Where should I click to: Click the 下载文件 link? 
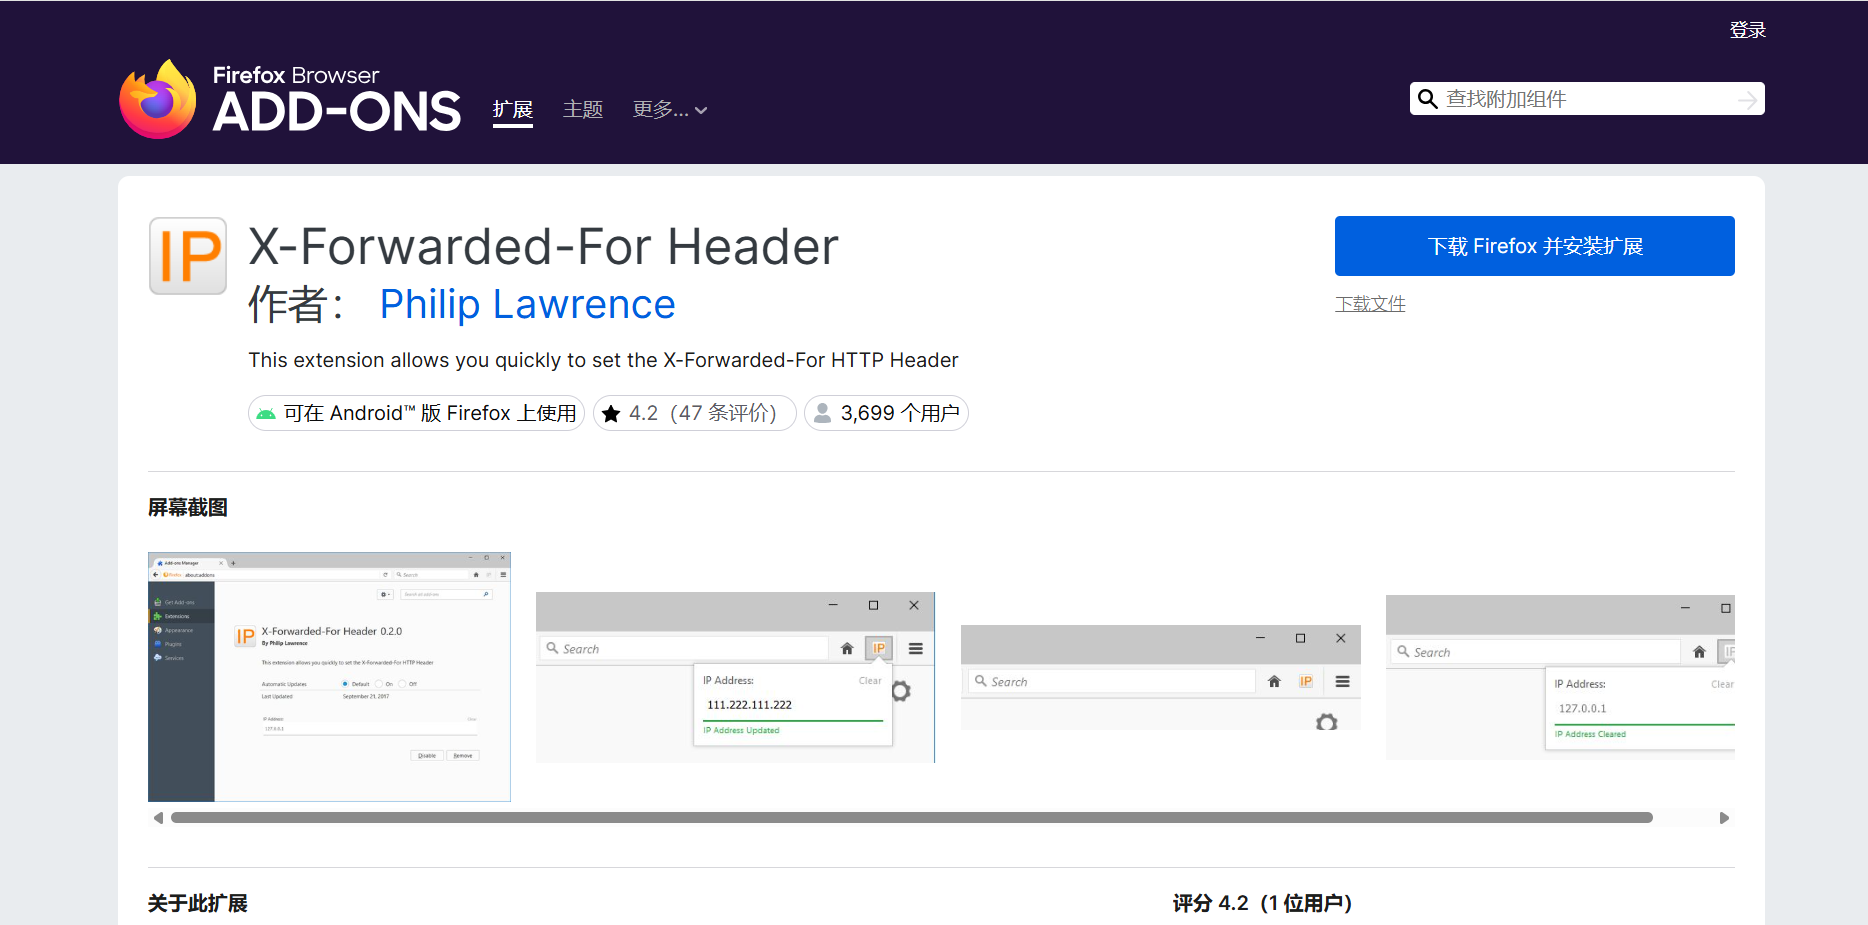click(1370, 303)
